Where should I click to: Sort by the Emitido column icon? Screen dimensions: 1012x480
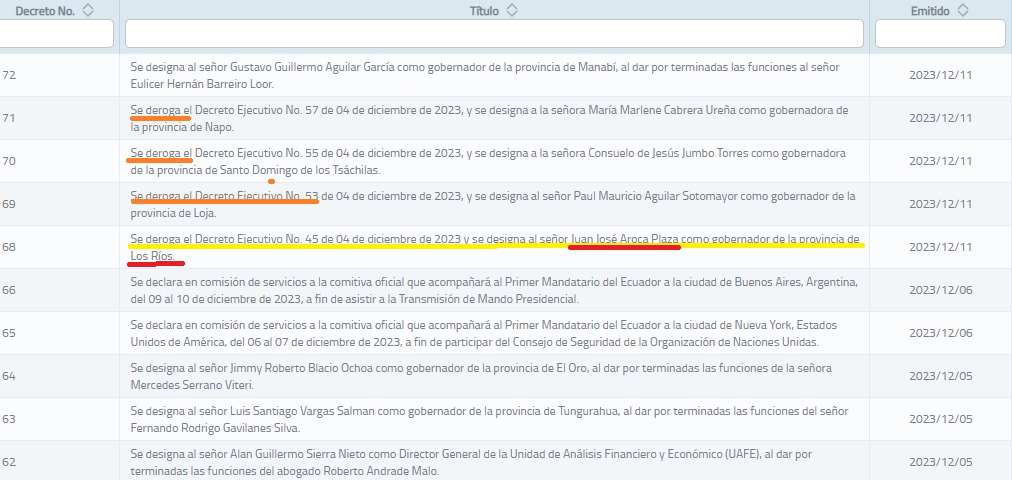coord(963,10)
